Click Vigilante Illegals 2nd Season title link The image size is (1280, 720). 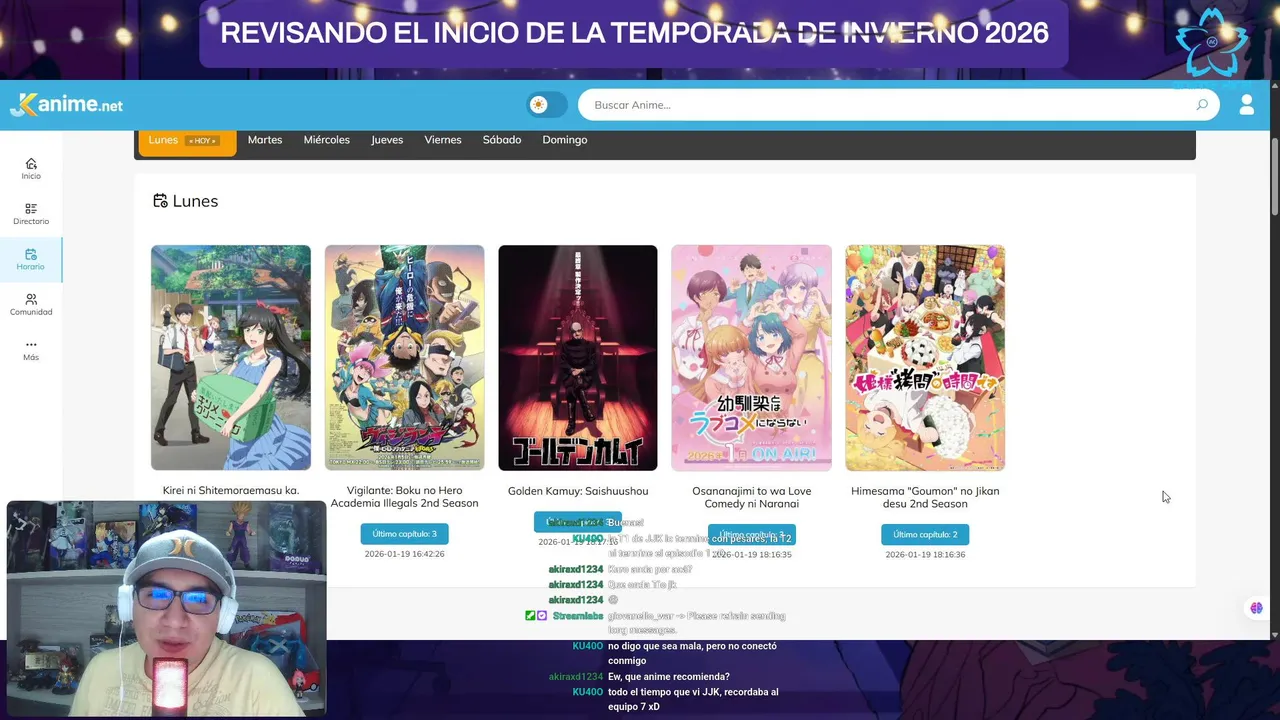[x=405, y=497]
